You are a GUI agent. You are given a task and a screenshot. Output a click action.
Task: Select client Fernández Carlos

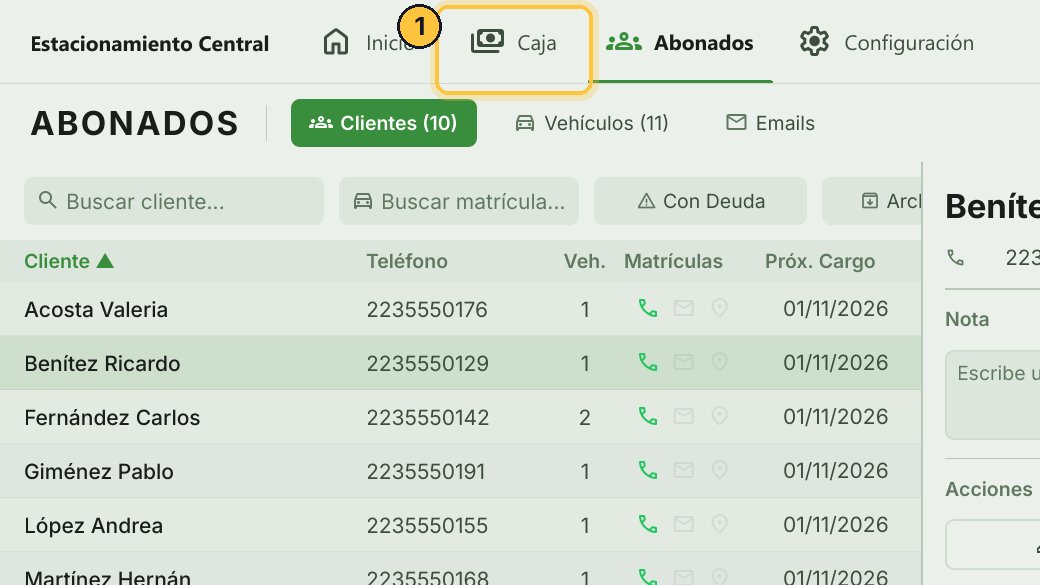(x=112, y=418)
